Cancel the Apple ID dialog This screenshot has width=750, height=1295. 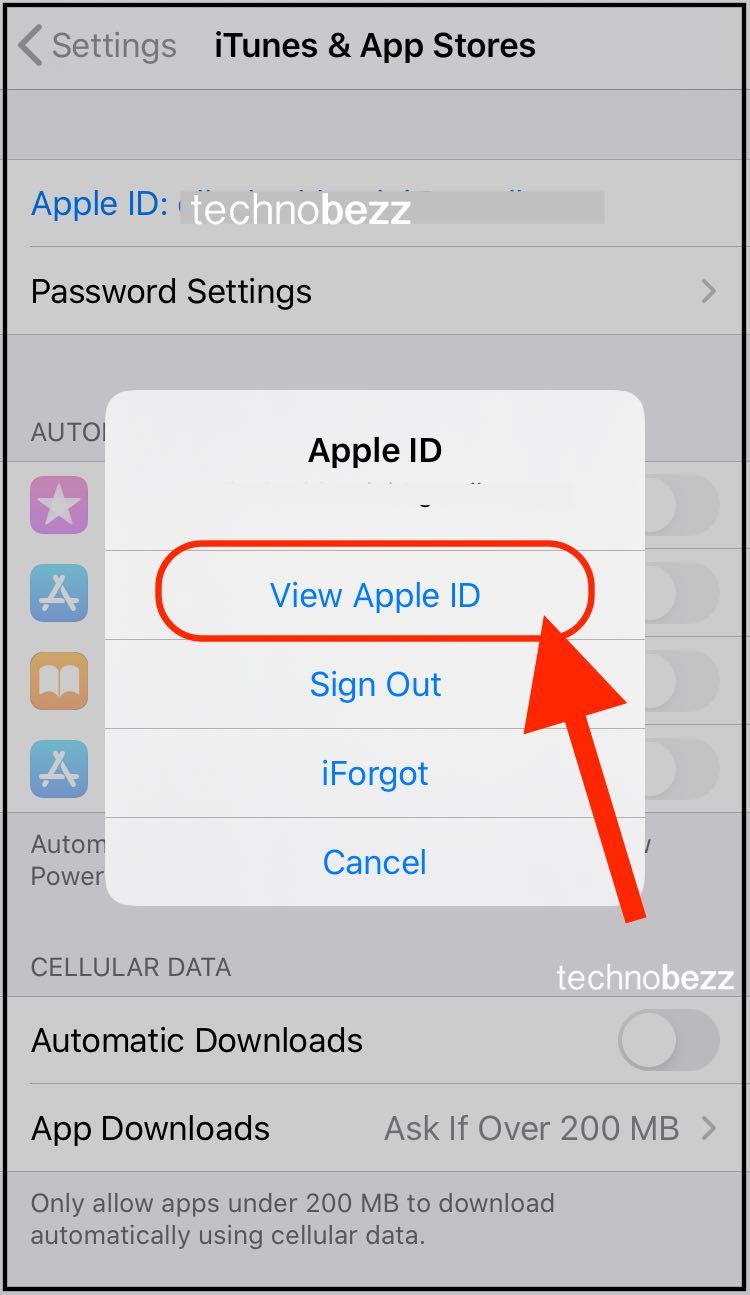coord(375,862)
